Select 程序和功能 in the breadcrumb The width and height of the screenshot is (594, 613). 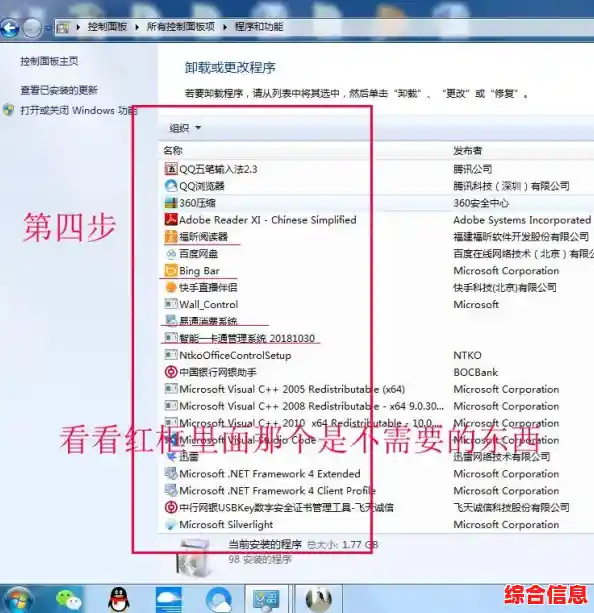(258, 27)
